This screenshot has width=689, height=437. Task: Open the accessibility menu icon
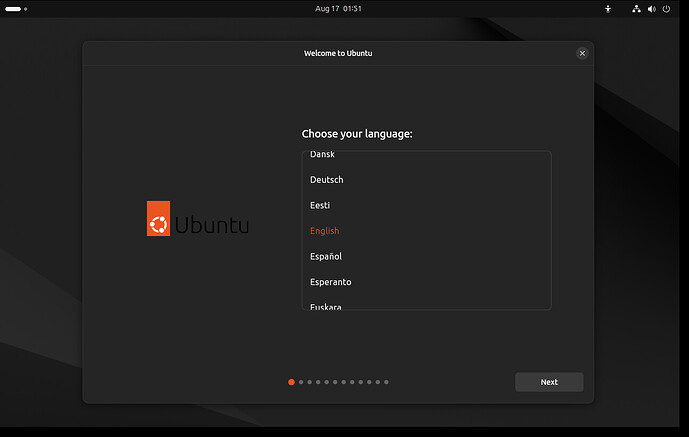click(608, 9)
